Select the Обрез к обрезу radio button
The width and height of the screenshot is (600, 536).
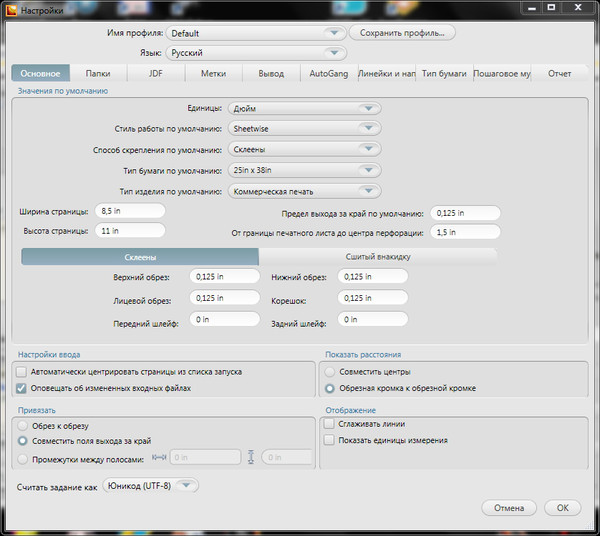tap(23, 425)
